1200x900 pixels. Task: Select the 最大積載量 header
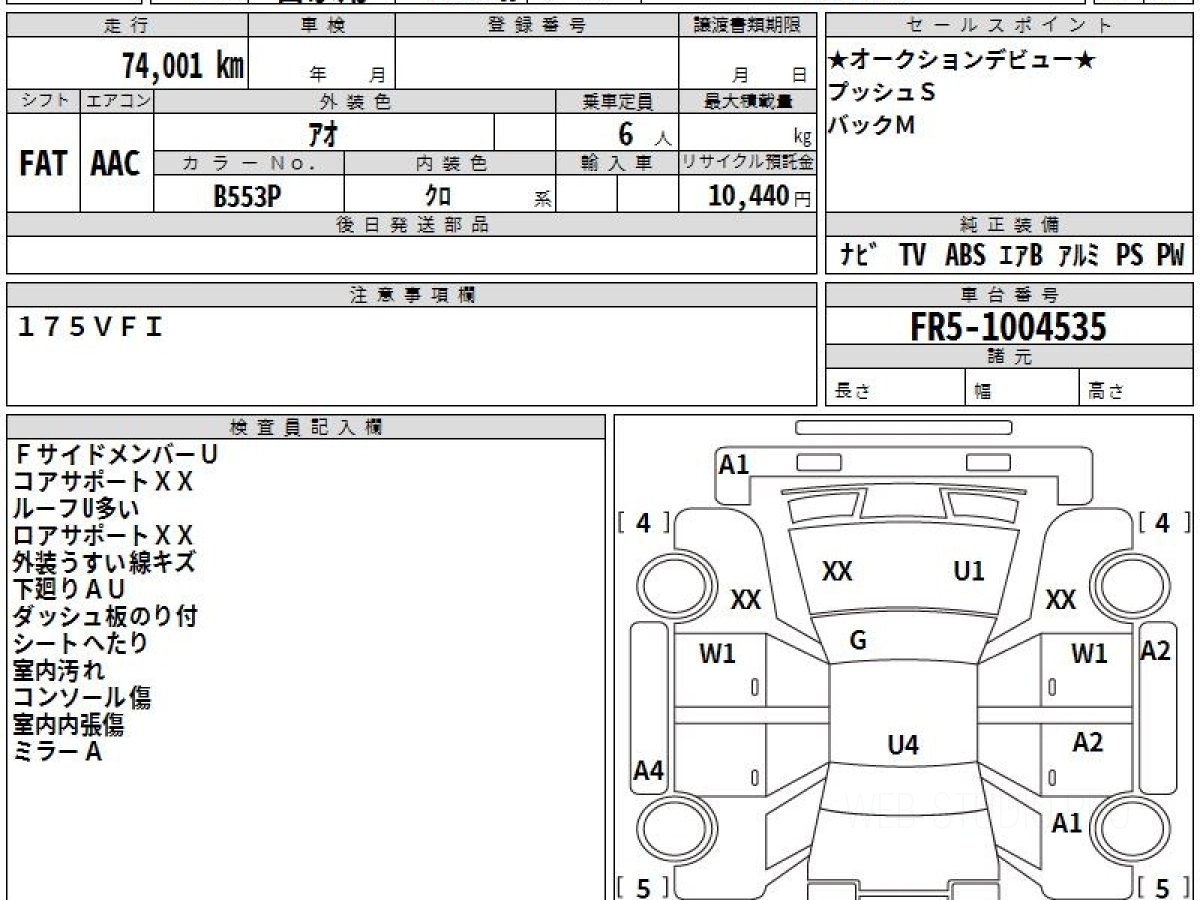tap(747, 101)
